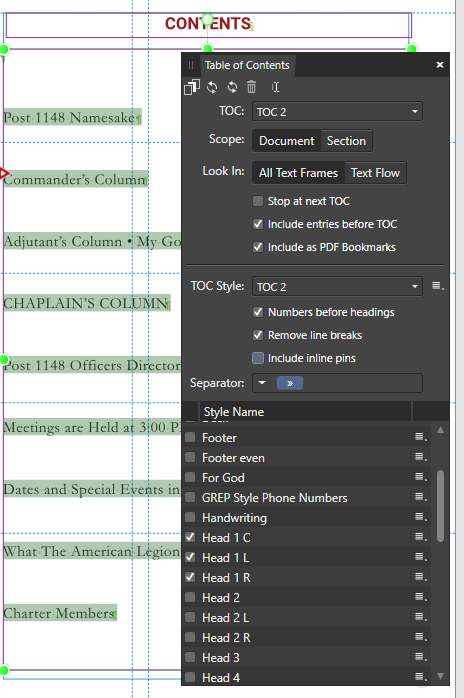
Task: Open the TOC Style dropdown
Action: (337, 286)
